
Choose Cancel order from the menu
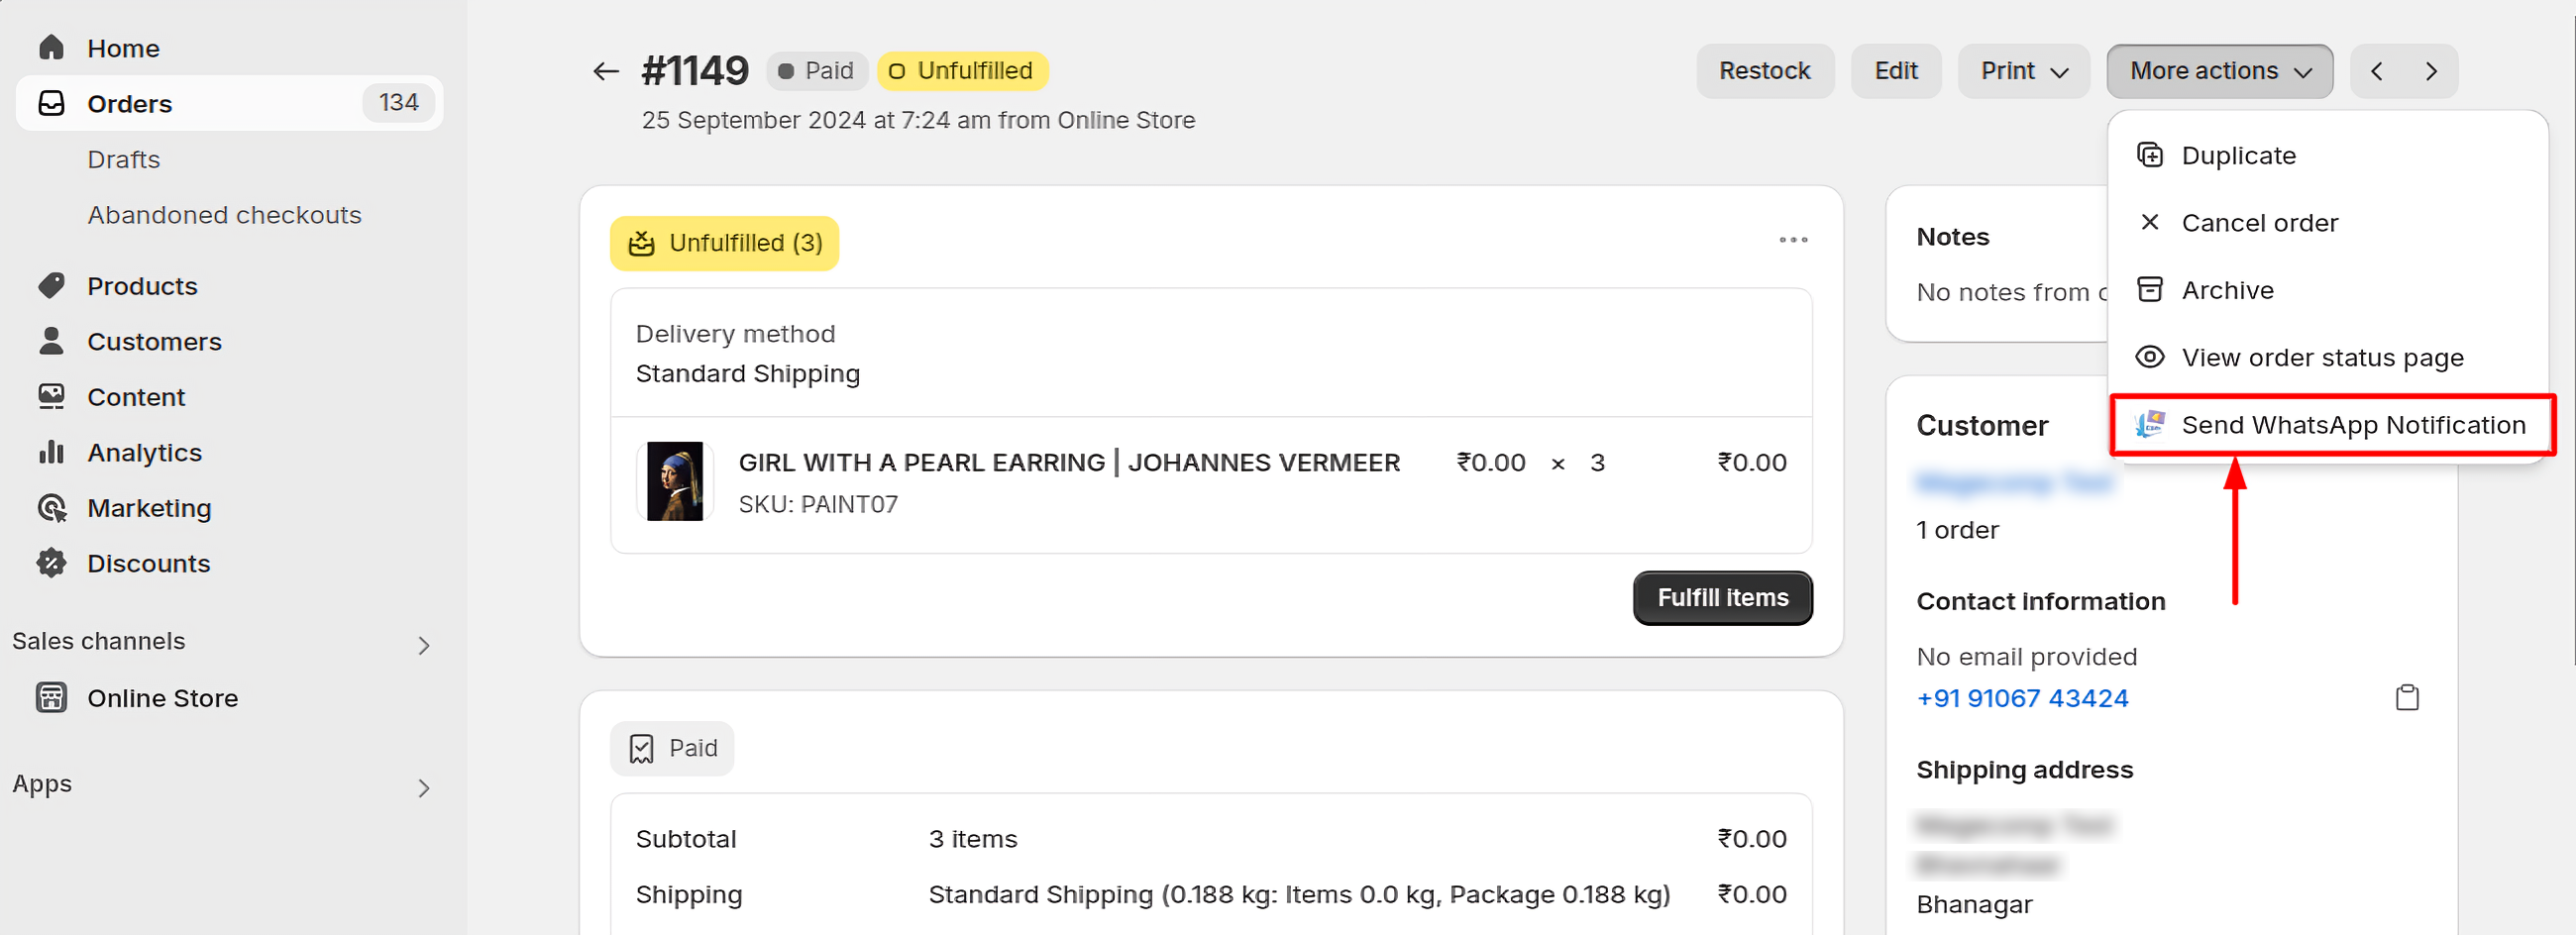pyautogui.click(x=2258, y=223)
